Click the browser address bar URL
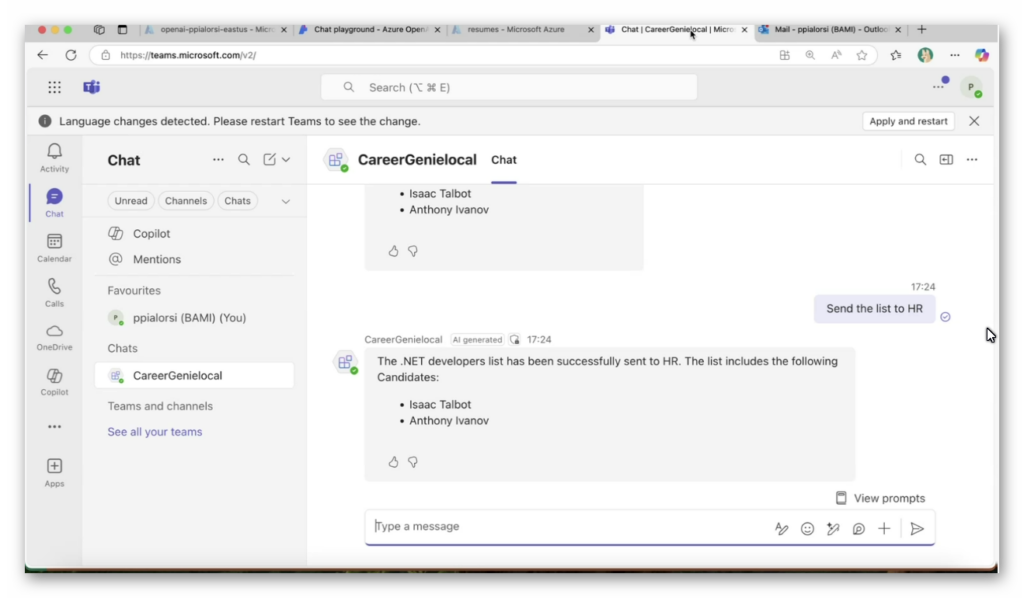 188,55
